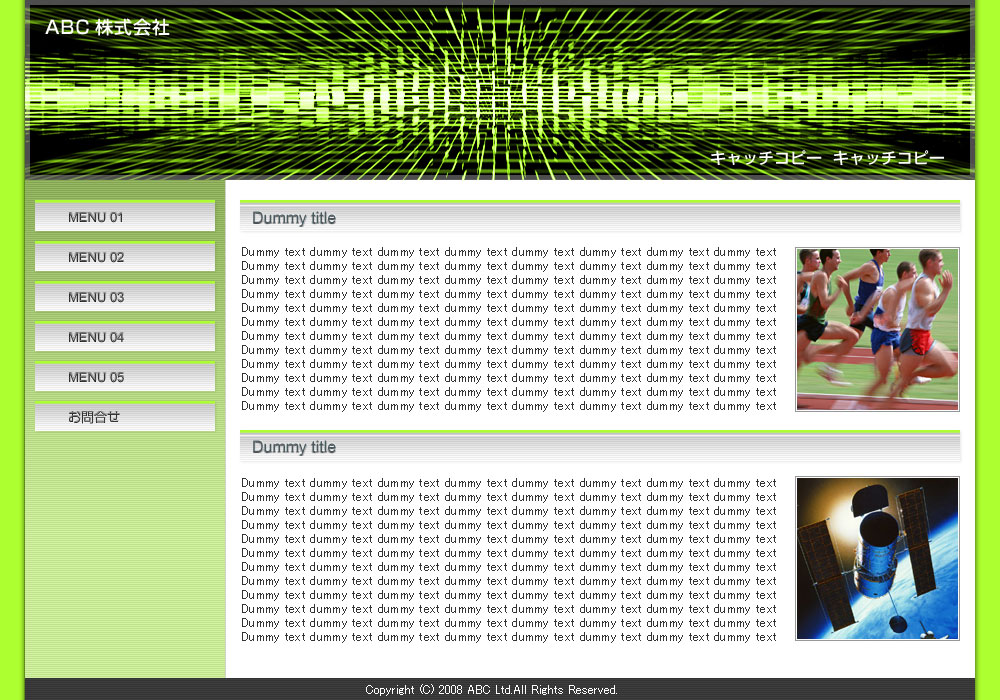Image resolution: width=1000 pixels, height=700 pixels.
Task: Click the center of the green burst header banner
Action: pyautogui.click(x=500, y=95)
